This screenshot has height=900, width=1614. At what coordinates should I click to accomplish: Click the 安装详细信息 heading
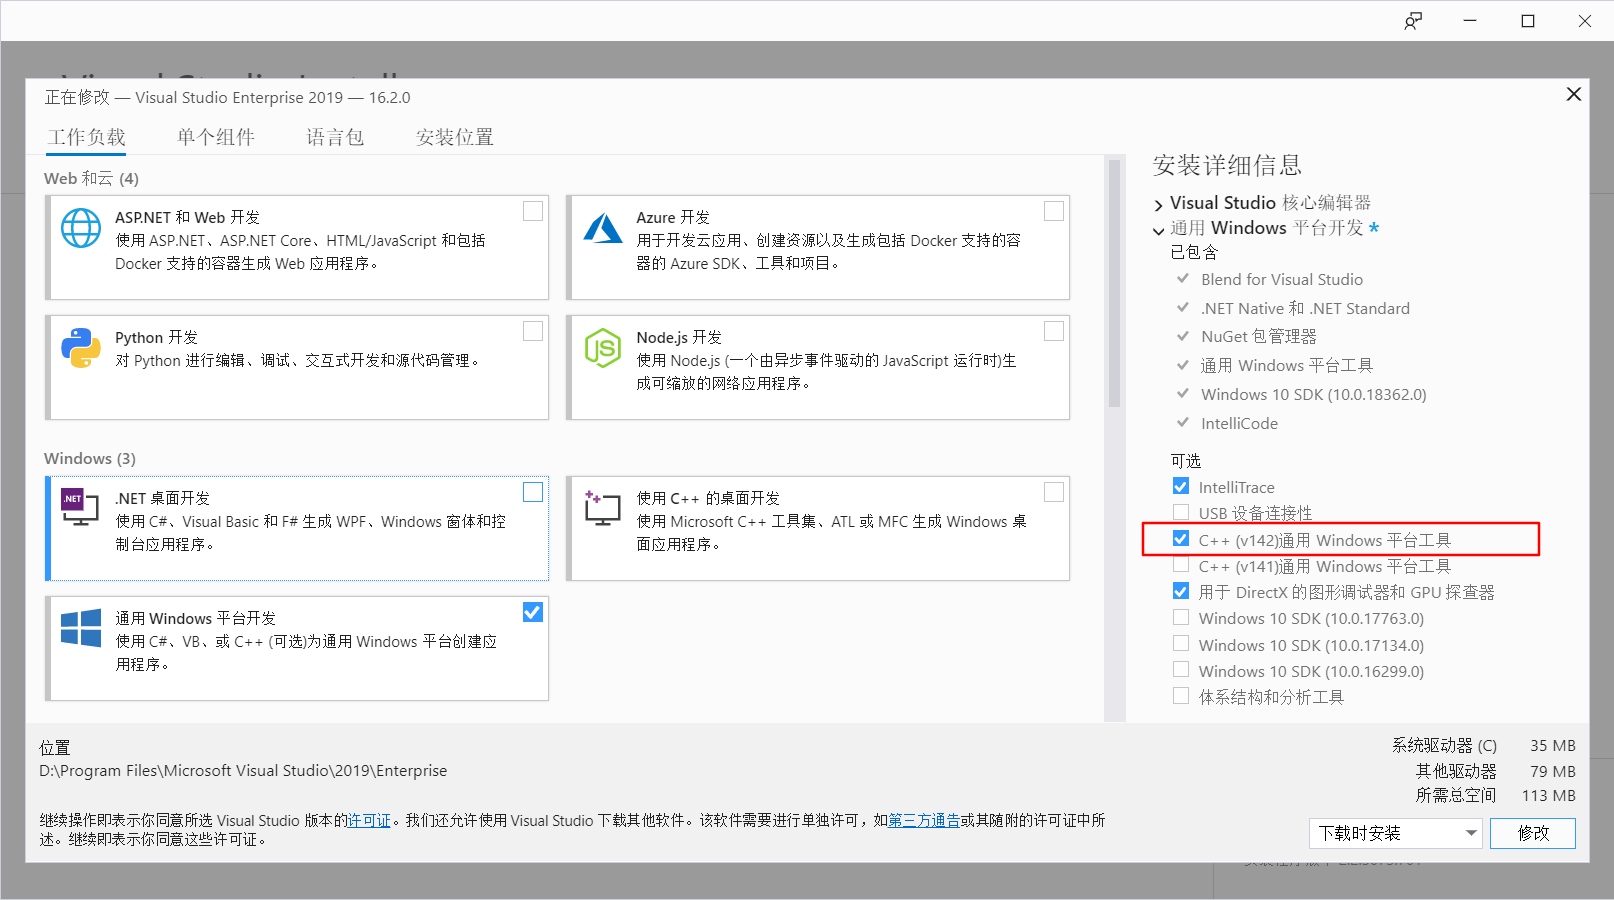click(x=1227, y=165)
